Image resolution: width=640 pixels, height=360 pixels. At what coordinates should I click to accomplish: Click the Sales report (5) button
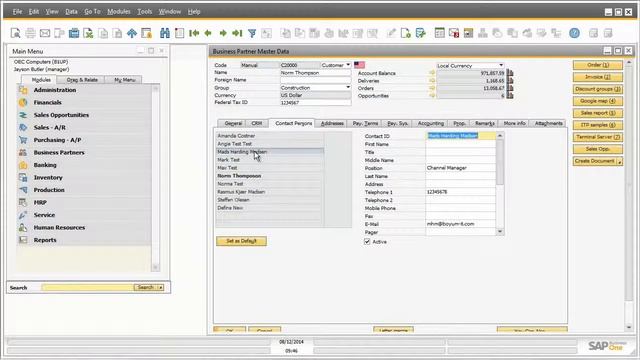click(x=598, y=113)
